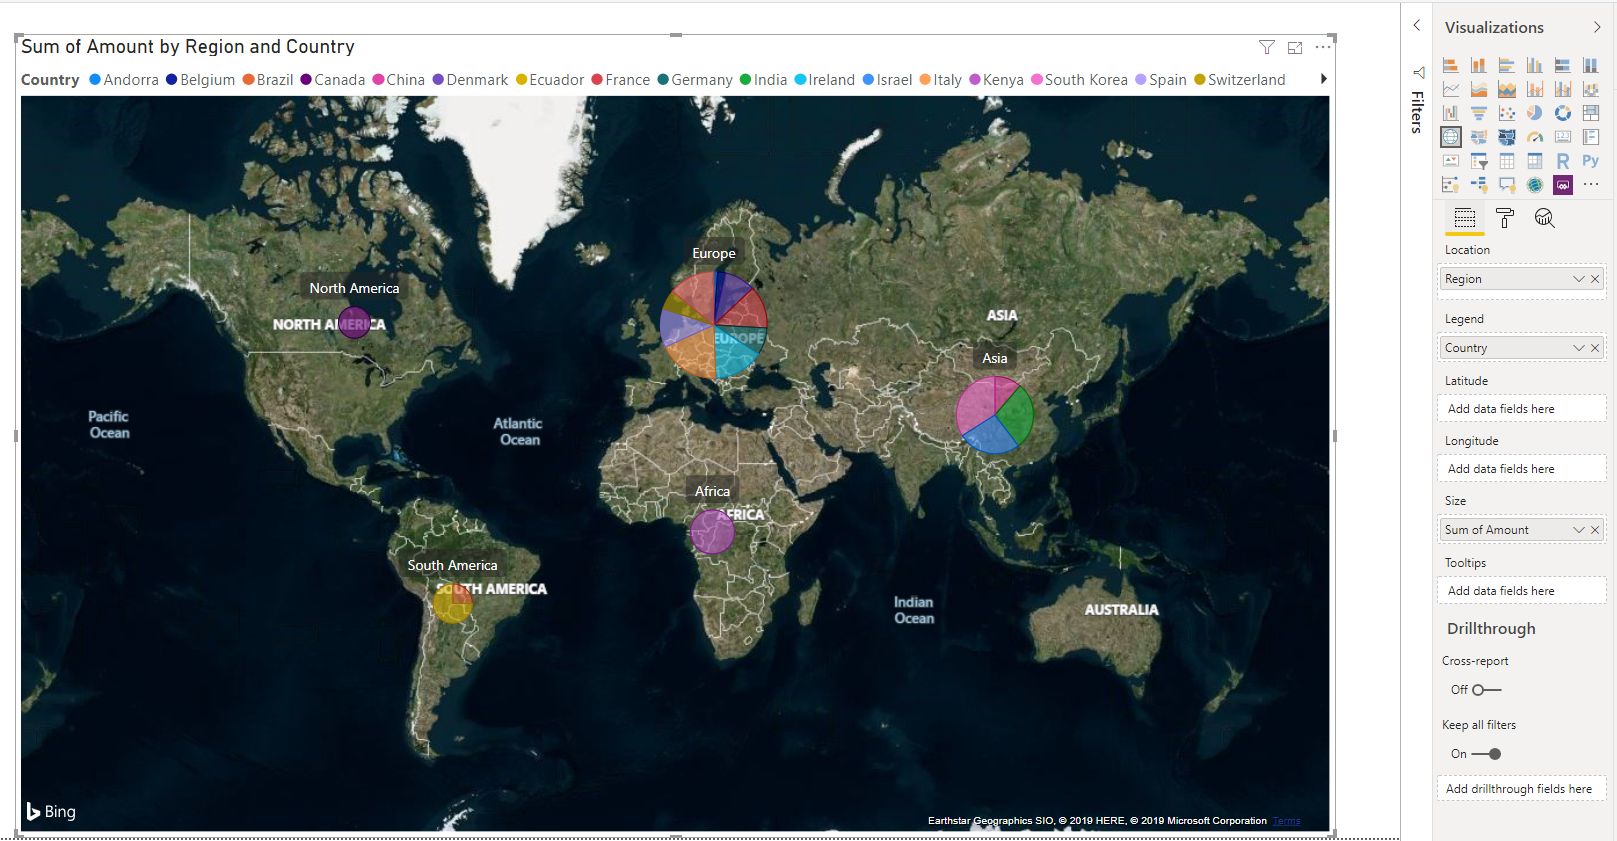The width and height of the screenshot is (1617, 841).
Task: Click the Africa bubble on map
Action: [x=712, y=532]
